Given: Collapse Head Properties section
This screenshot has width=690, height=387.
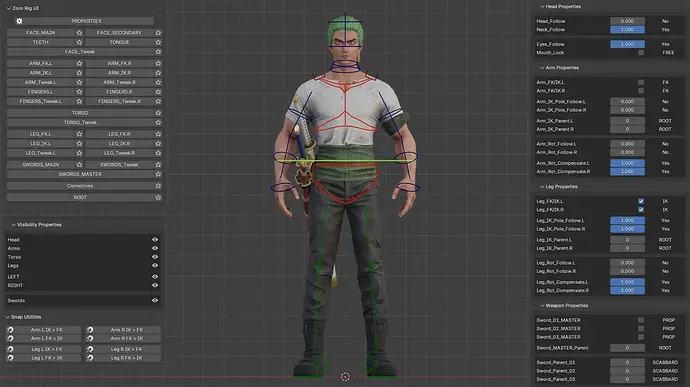Looking at the screenshot, I should pos(542,7).
